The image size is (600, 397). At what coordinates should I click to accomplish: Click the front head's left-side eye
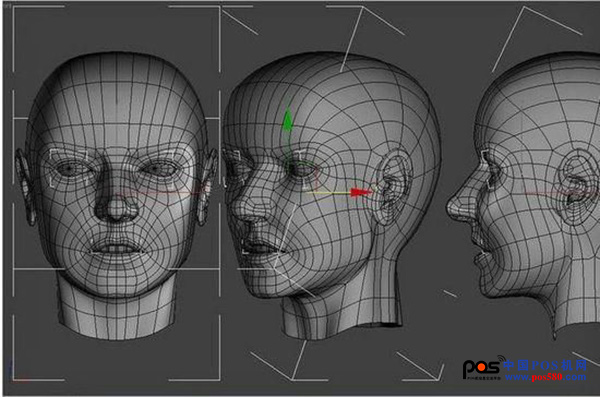pyautogui.click(x=70, y=168)
